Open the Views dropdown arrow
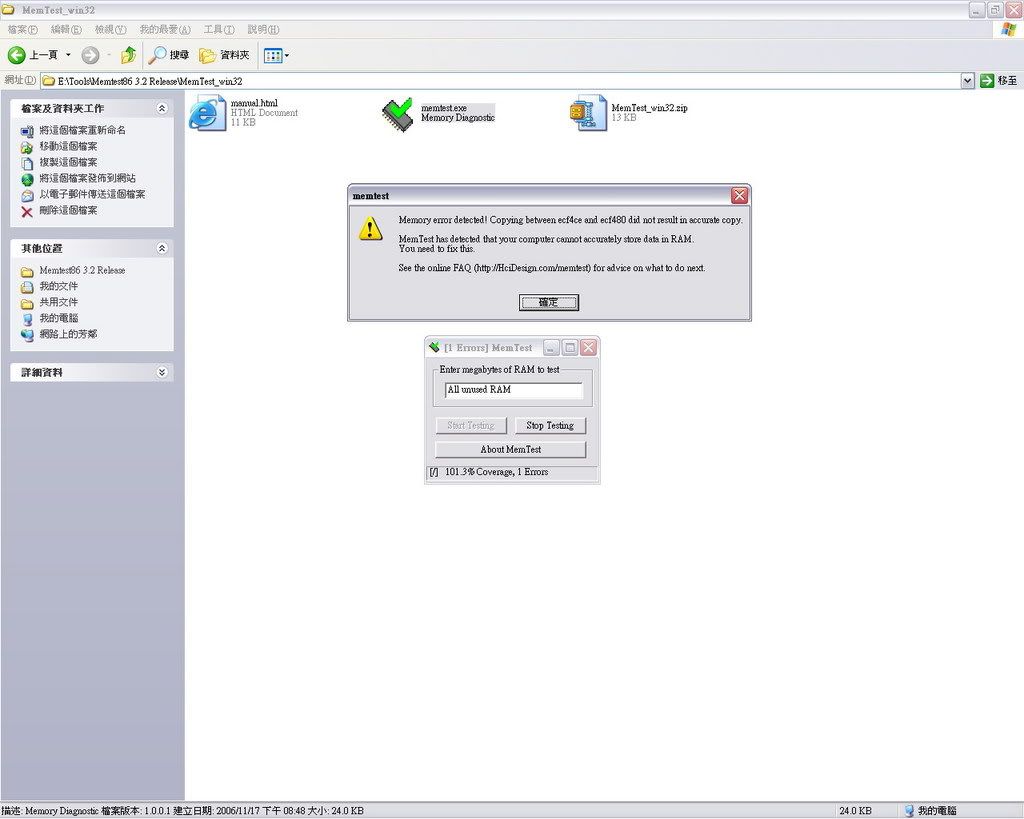Screen dimensions: 1024x819 287,56
